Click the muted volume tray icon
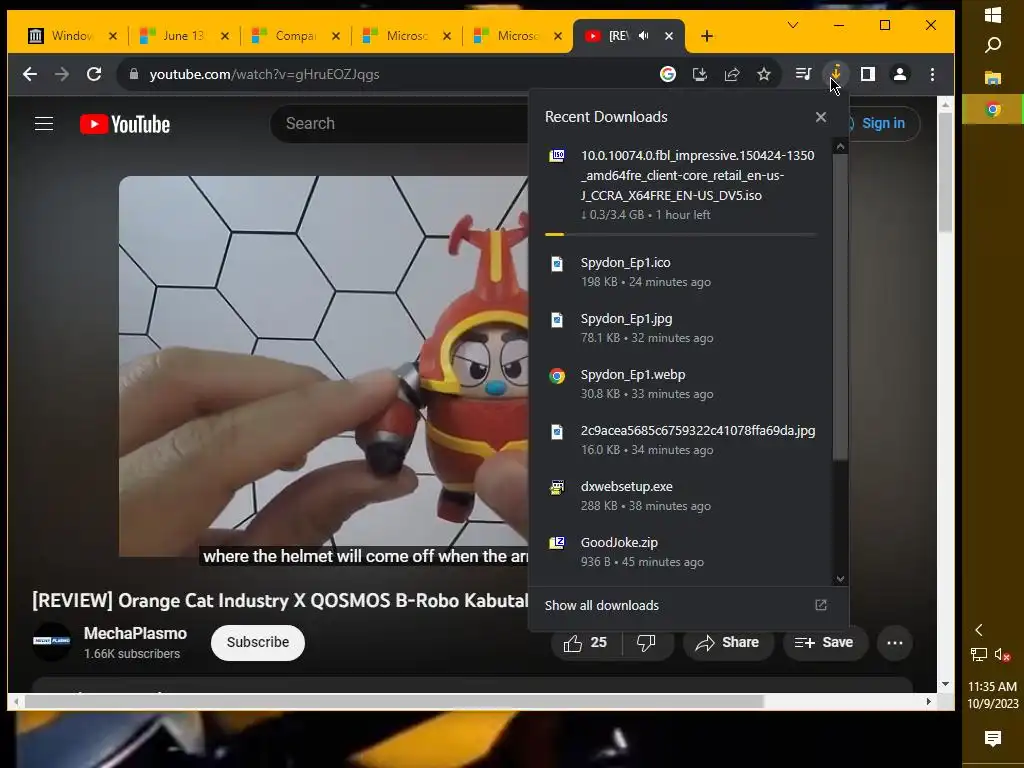The height and width of the screenshot is (768, 1024). tap(1002, 654)
